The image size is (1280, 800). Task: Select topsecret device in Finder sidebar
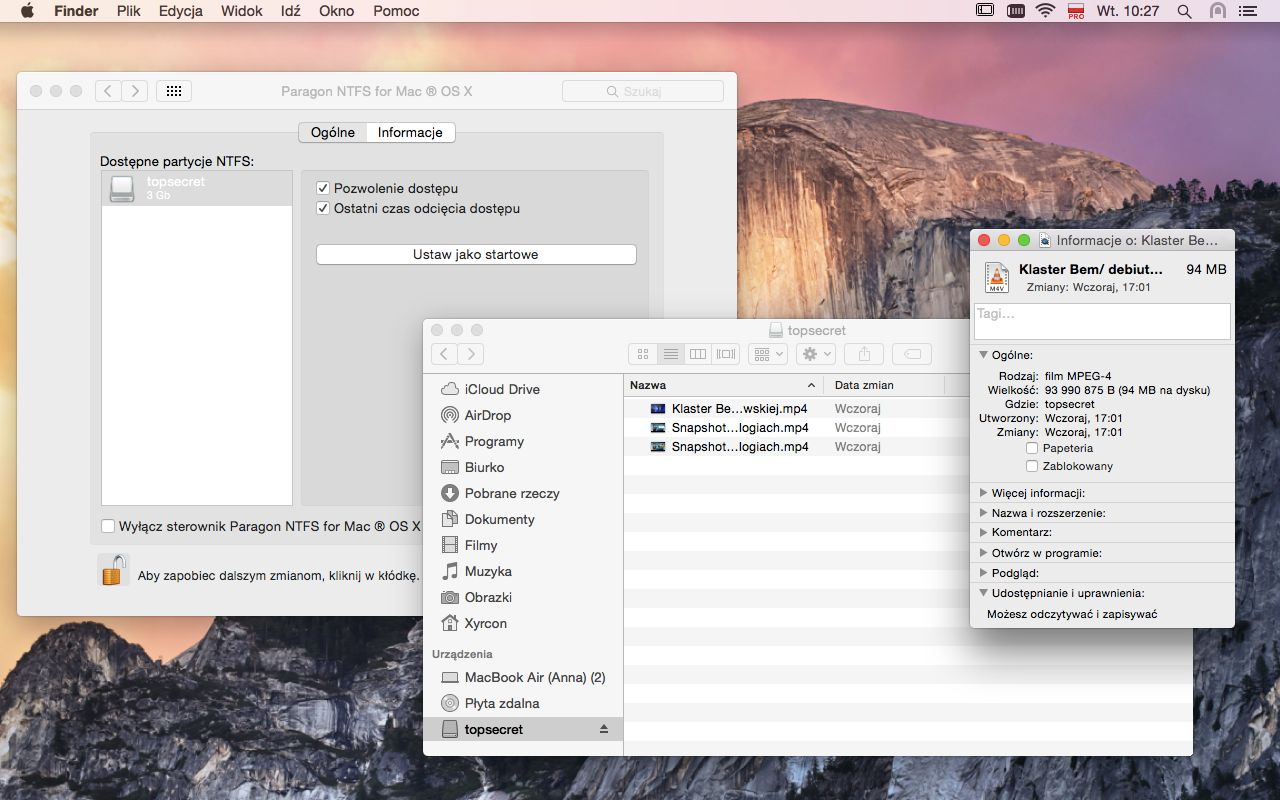tap(522, 729)
